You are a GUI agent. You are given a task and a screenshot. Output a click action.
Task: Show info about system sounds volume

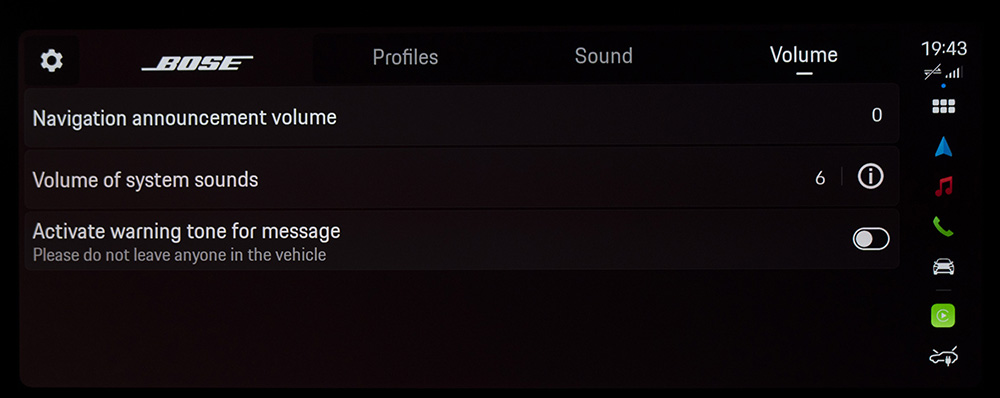coord(871,177)
